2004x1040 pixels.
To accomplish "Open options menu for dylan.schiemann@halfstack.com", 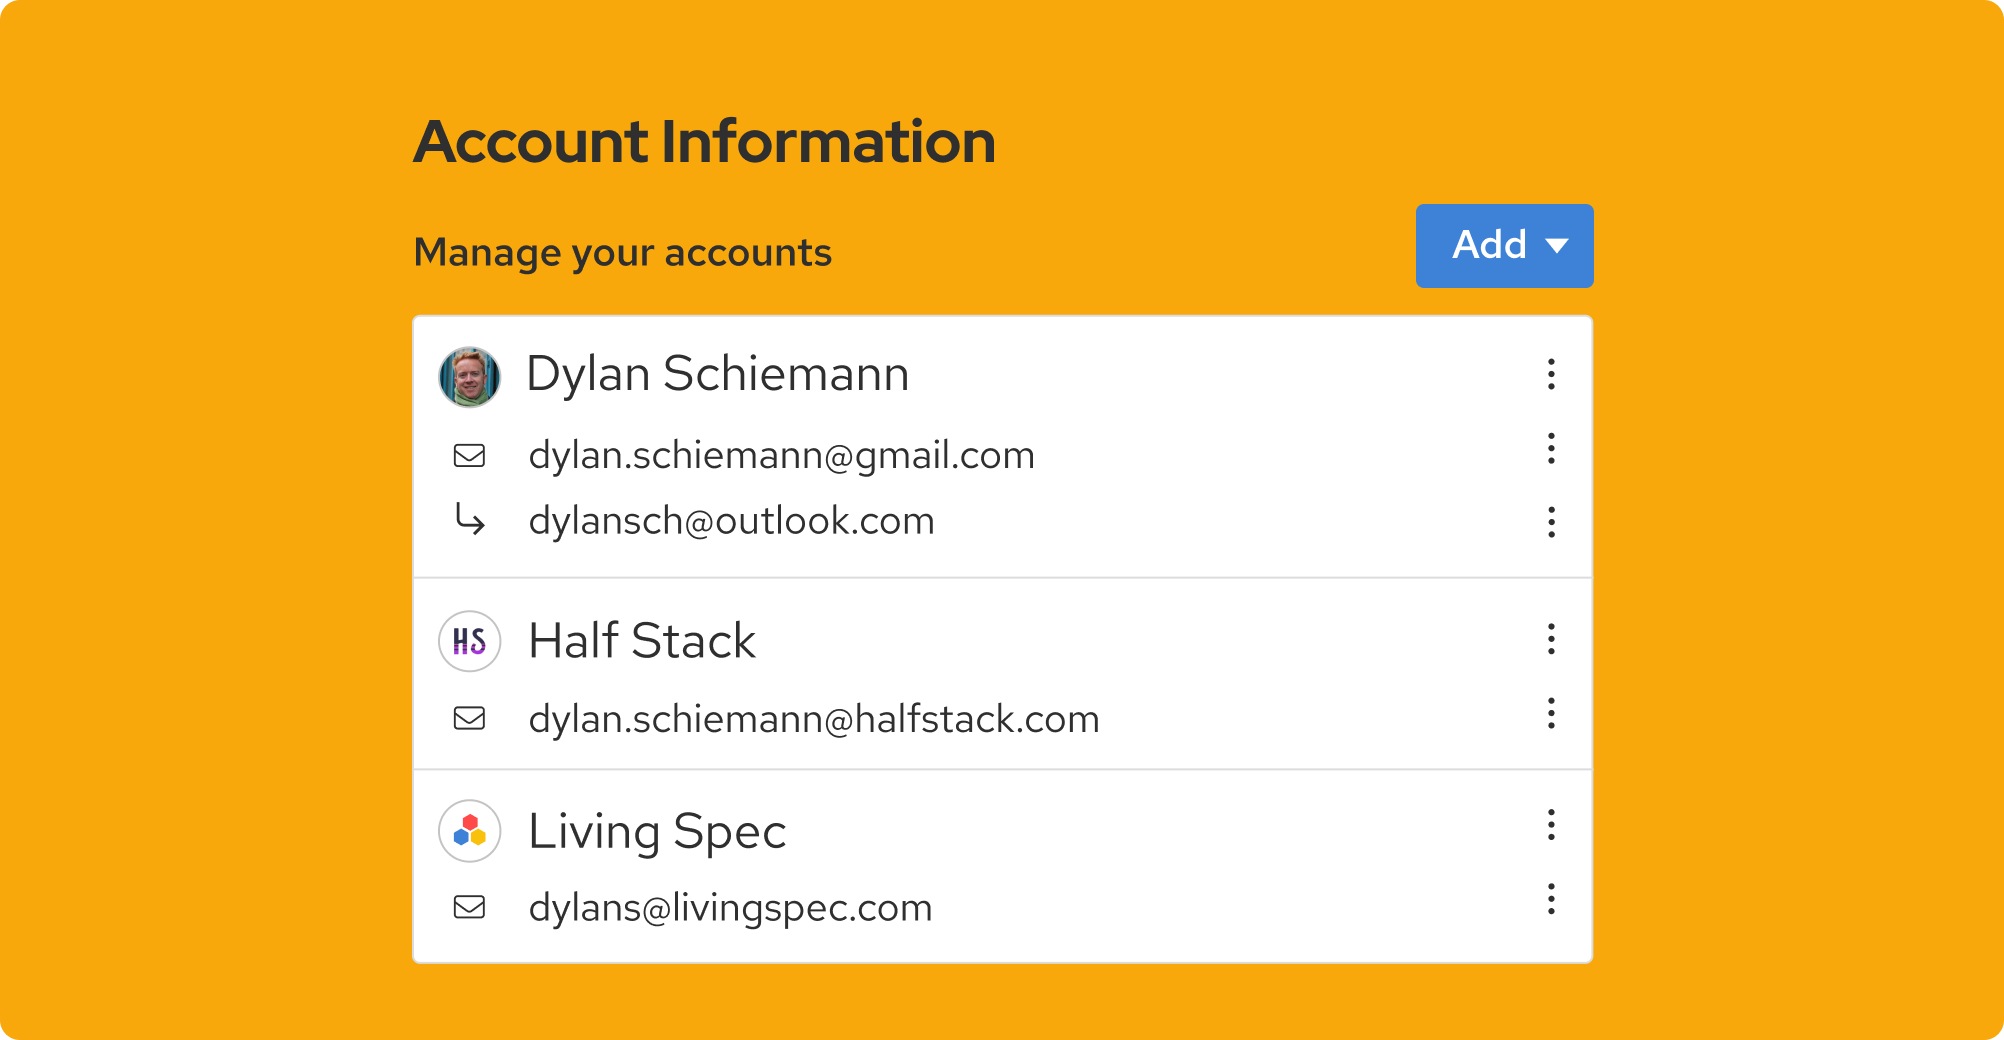I will (x=1551, y=713).
